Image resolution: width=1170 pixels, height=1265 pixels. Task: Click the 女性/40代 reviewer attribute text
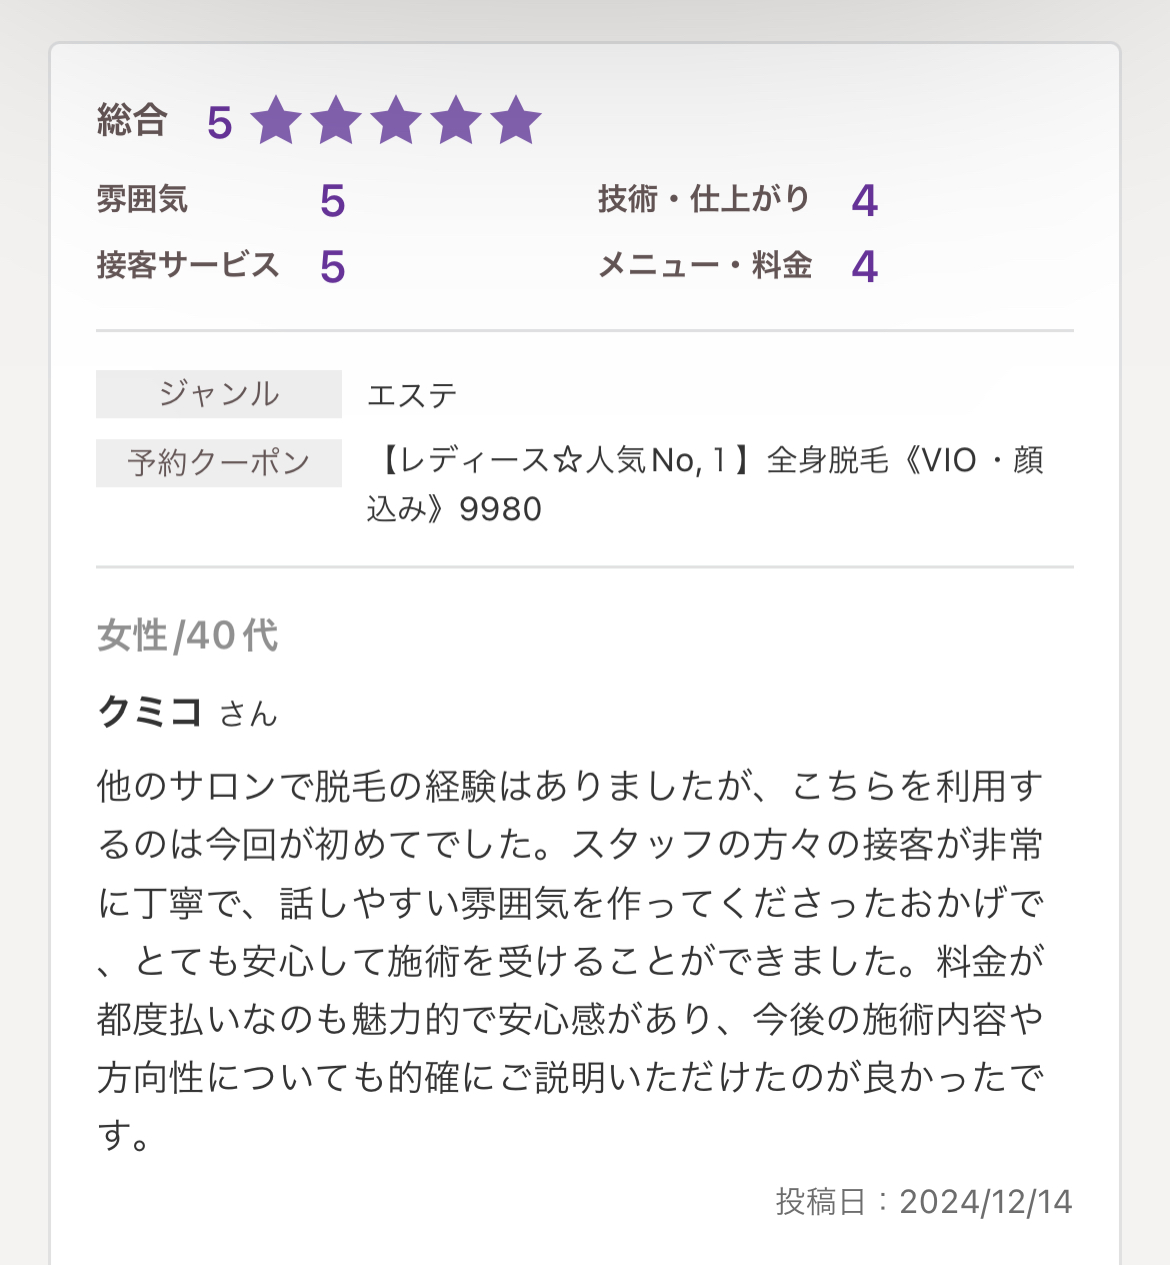[x=188, y=635]
